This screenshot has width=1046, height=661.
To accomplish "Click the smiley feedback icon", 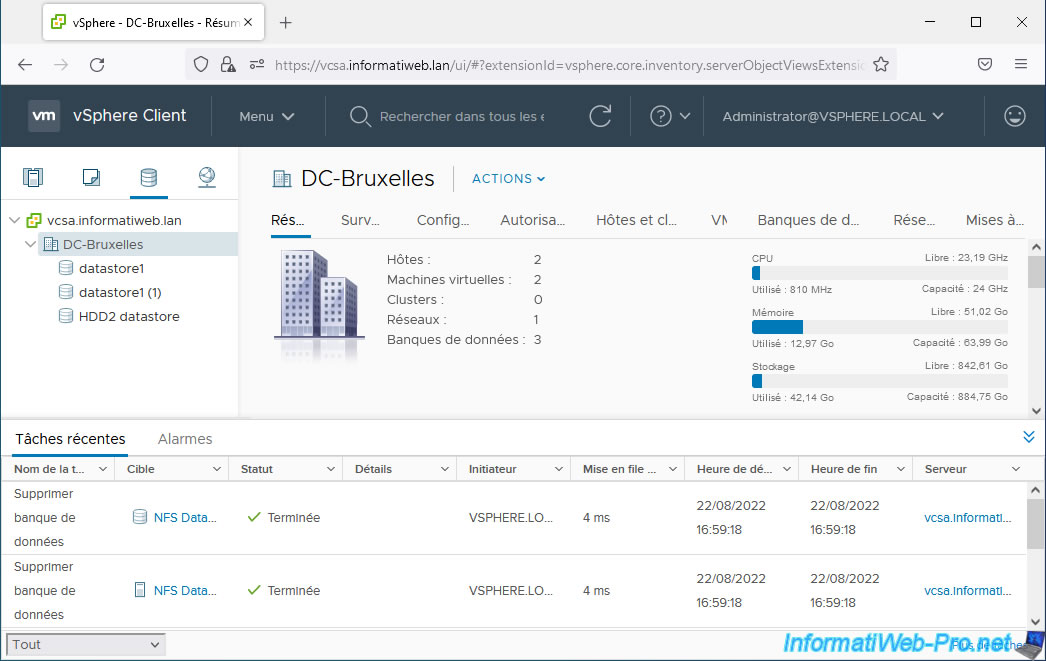I will click(x=1014, y=116).
